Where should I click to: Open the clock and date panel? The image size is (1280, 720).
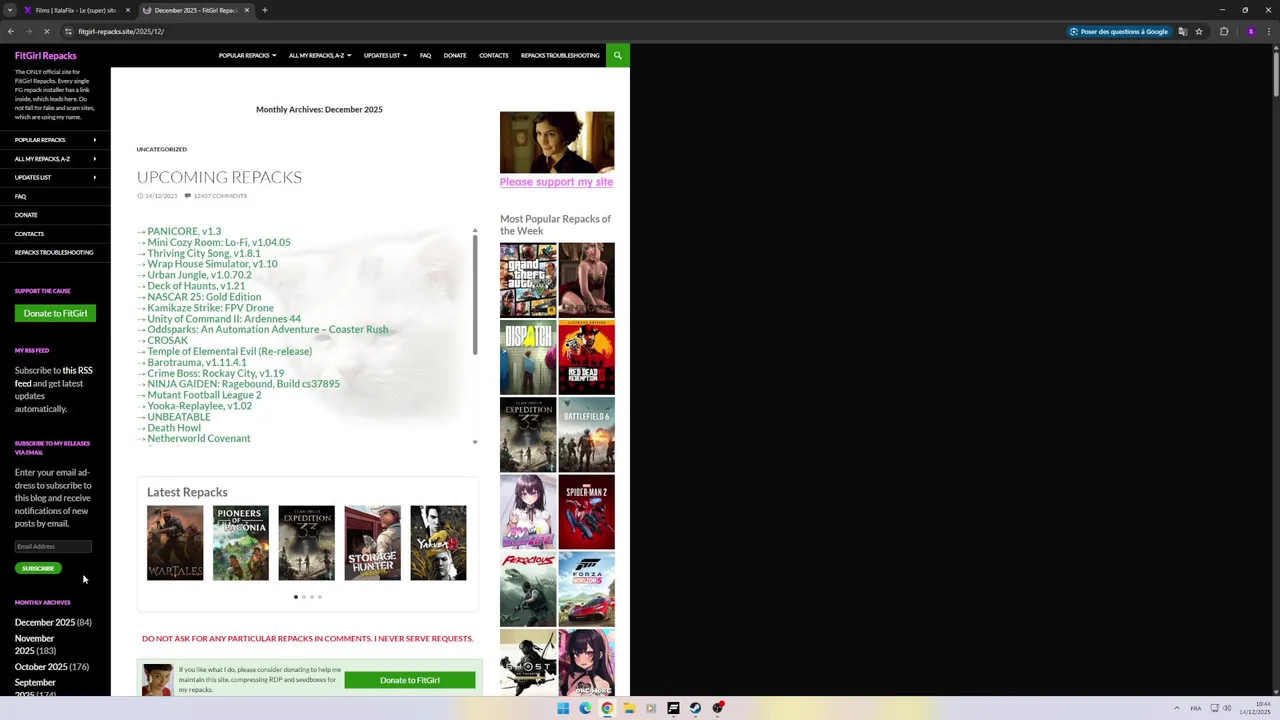(1255, 708)
